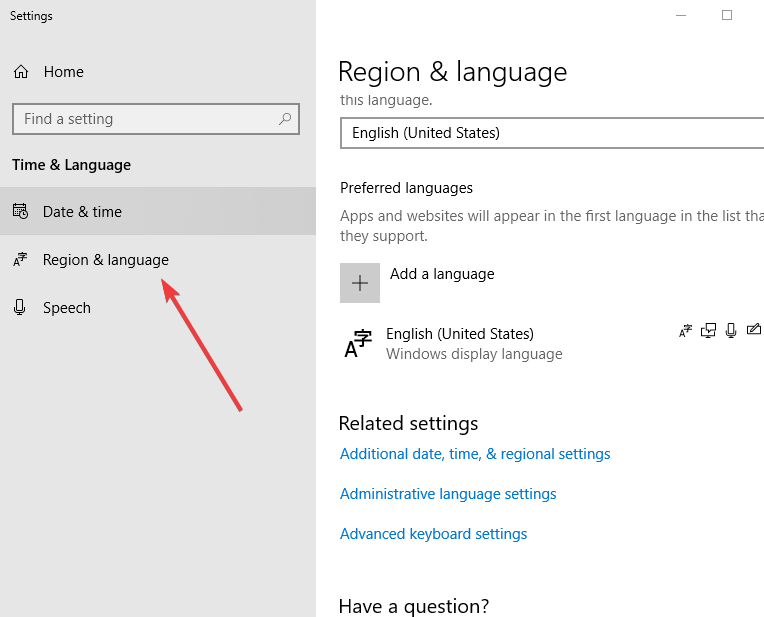
Task: Click the Speech microphone icon in sidebar
Action: (20, 308)
